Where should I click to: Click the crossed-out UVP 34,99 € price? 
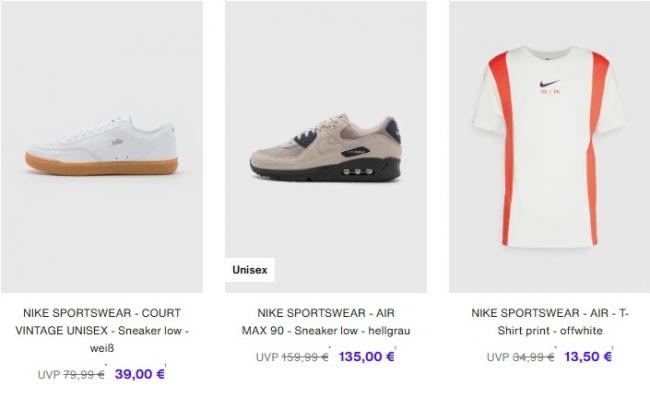point(521,357)
